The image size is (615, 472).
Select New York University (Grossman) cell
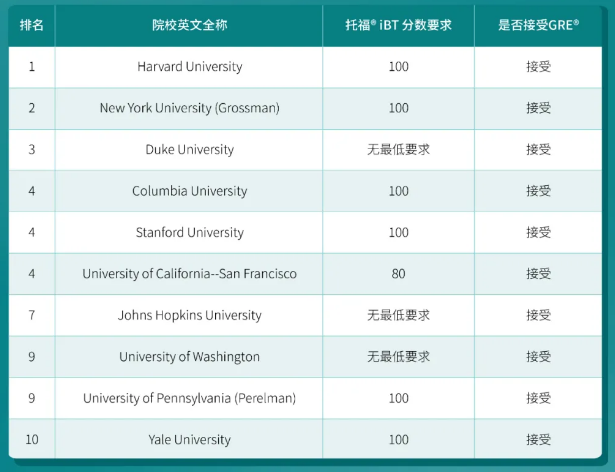189,108
